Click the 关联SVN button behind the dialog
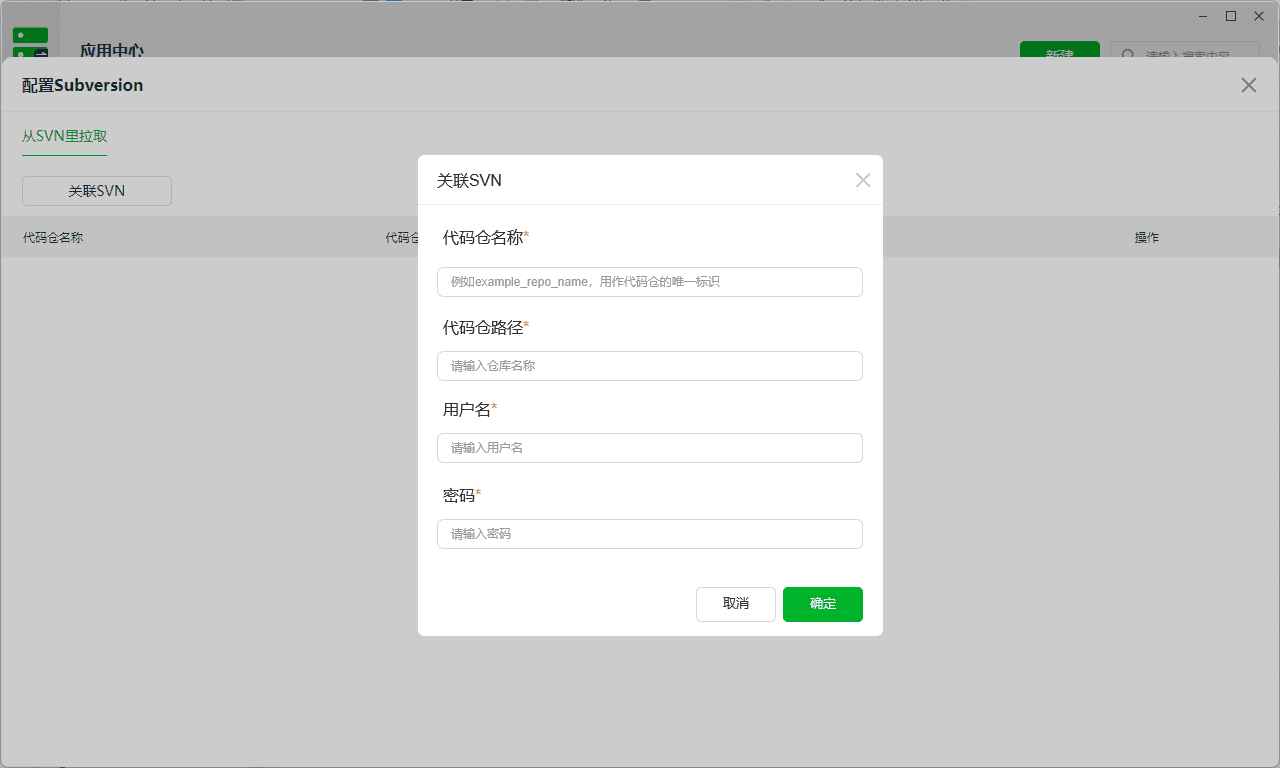The width and height of the screenshot is (1280, 768). coord(97,191)
